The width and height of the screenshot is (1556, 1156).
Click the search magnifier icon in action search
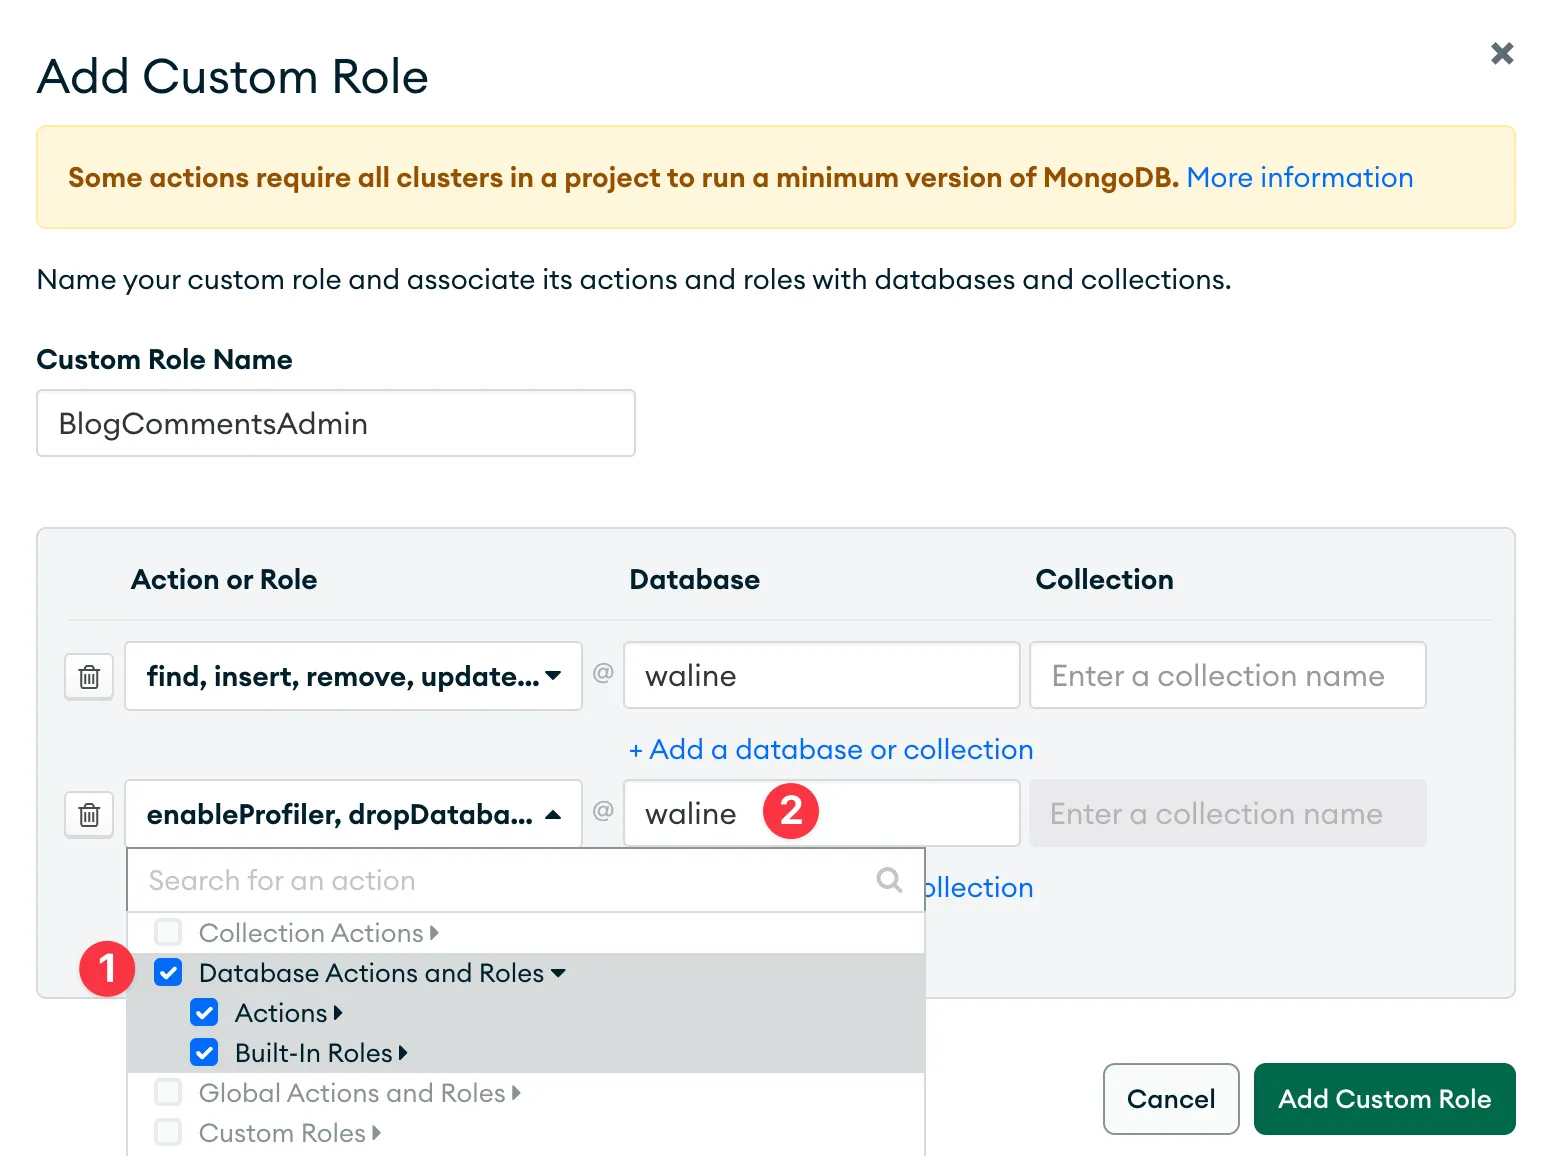point(888,880)
